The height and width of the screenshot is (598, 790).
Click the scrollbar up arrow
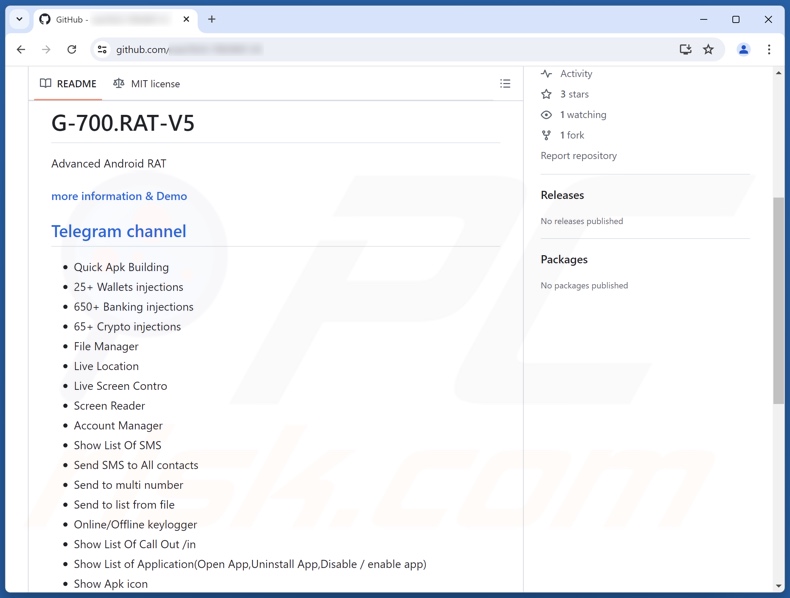pos(778,74)
